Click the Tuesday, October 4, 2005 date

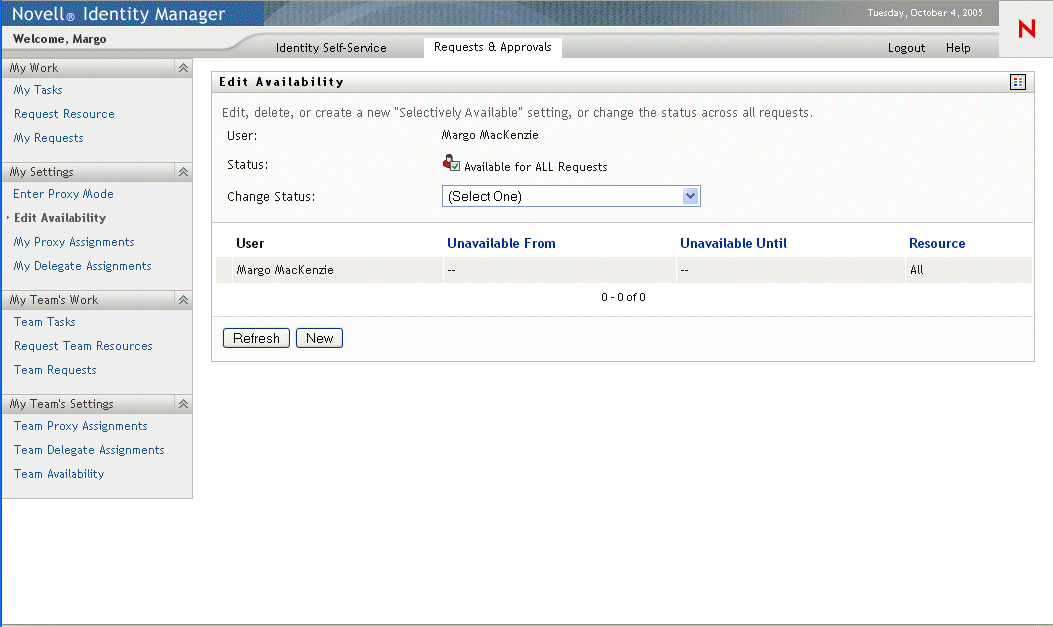(x=925, y=13)
